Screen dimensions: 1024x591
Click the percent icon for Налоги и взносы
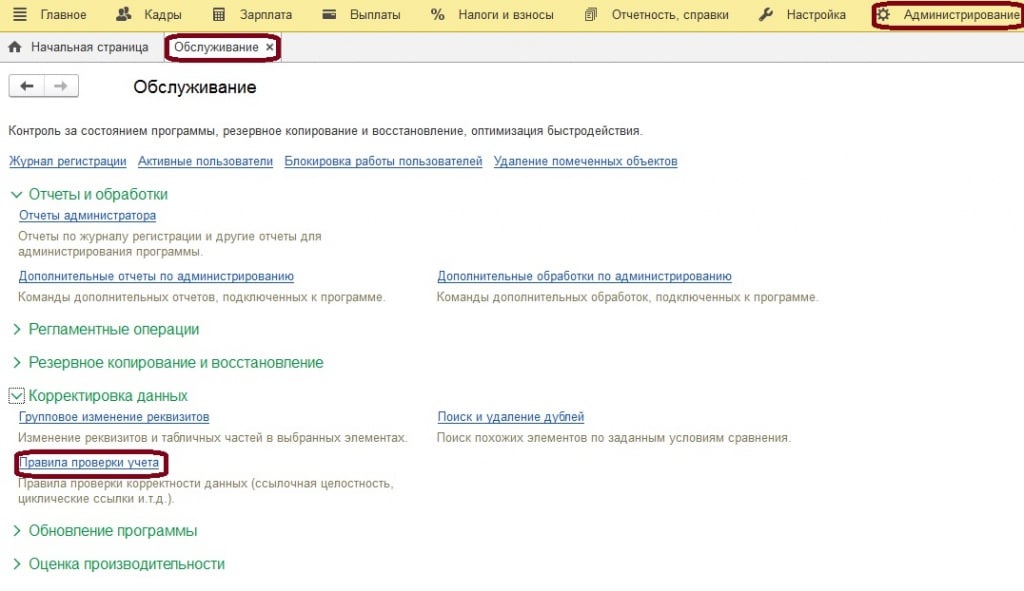pos(437,15)
